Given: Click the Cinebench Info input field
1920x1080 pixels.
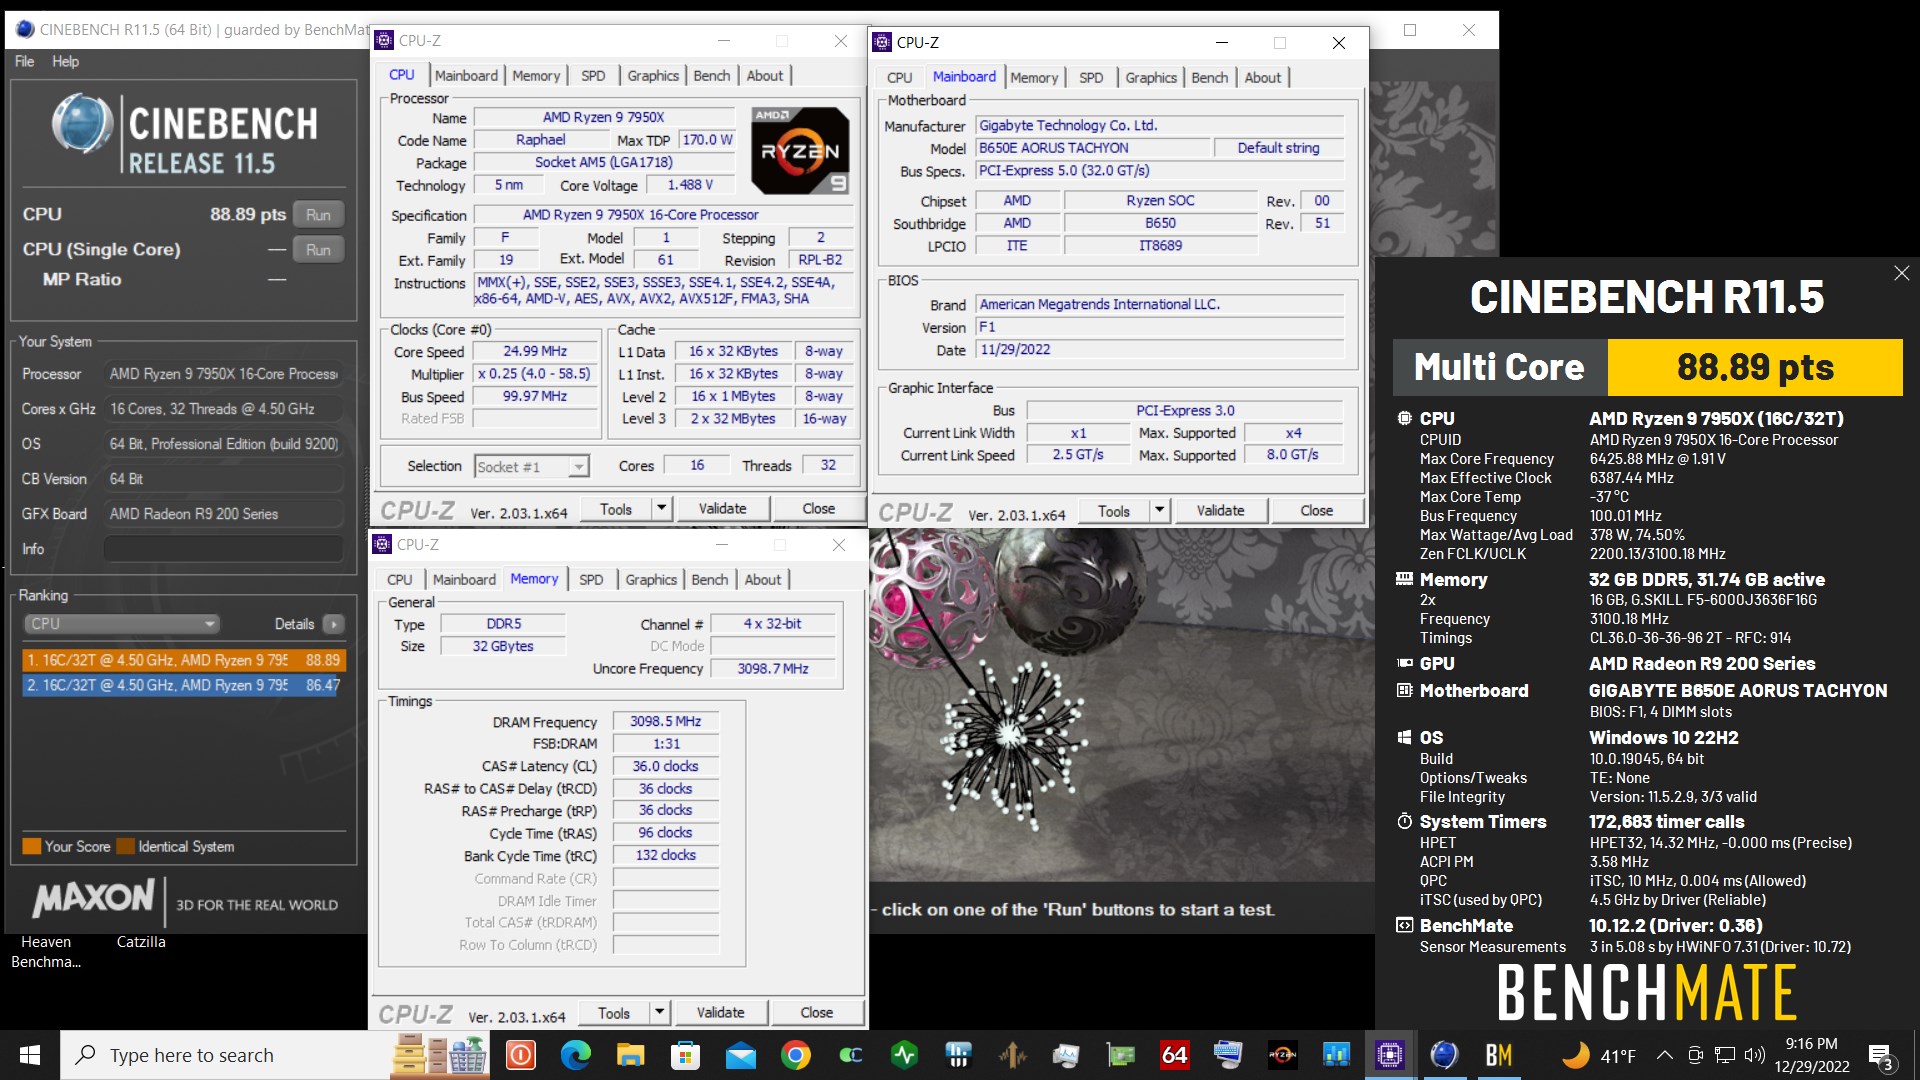Looking at the screenshot, I should (x=223, y=549).
